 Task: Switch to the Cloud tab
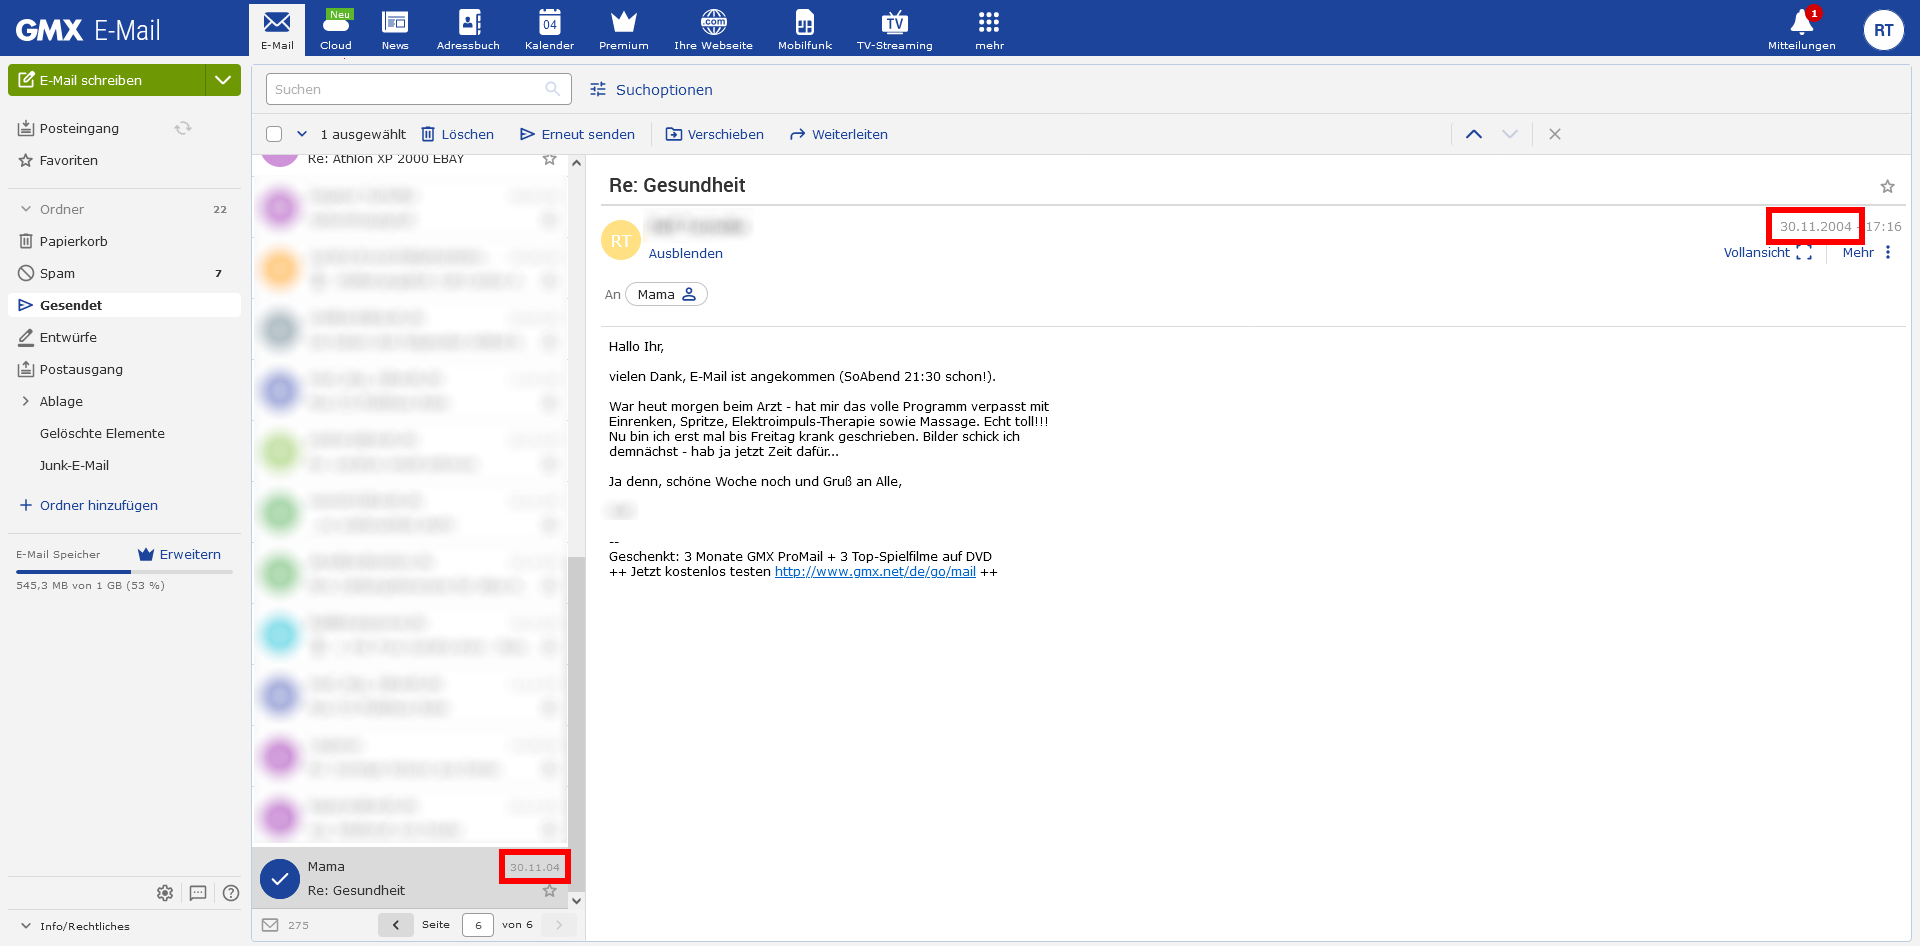[x=335, y=29]
